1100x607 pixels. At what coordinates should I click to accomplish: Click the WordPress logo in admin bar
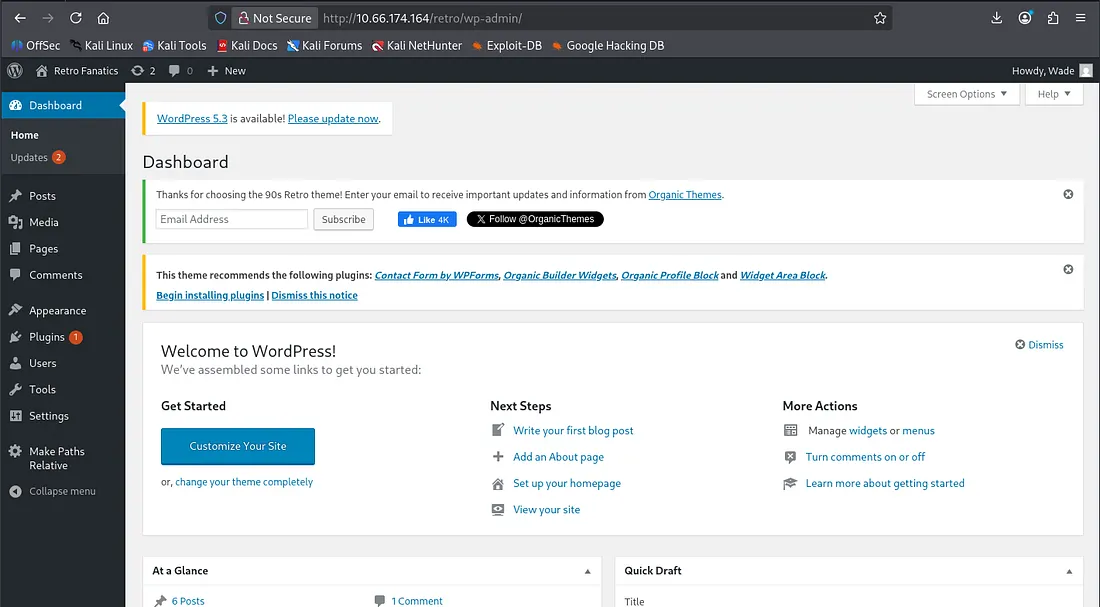click(x=15, y=71)
